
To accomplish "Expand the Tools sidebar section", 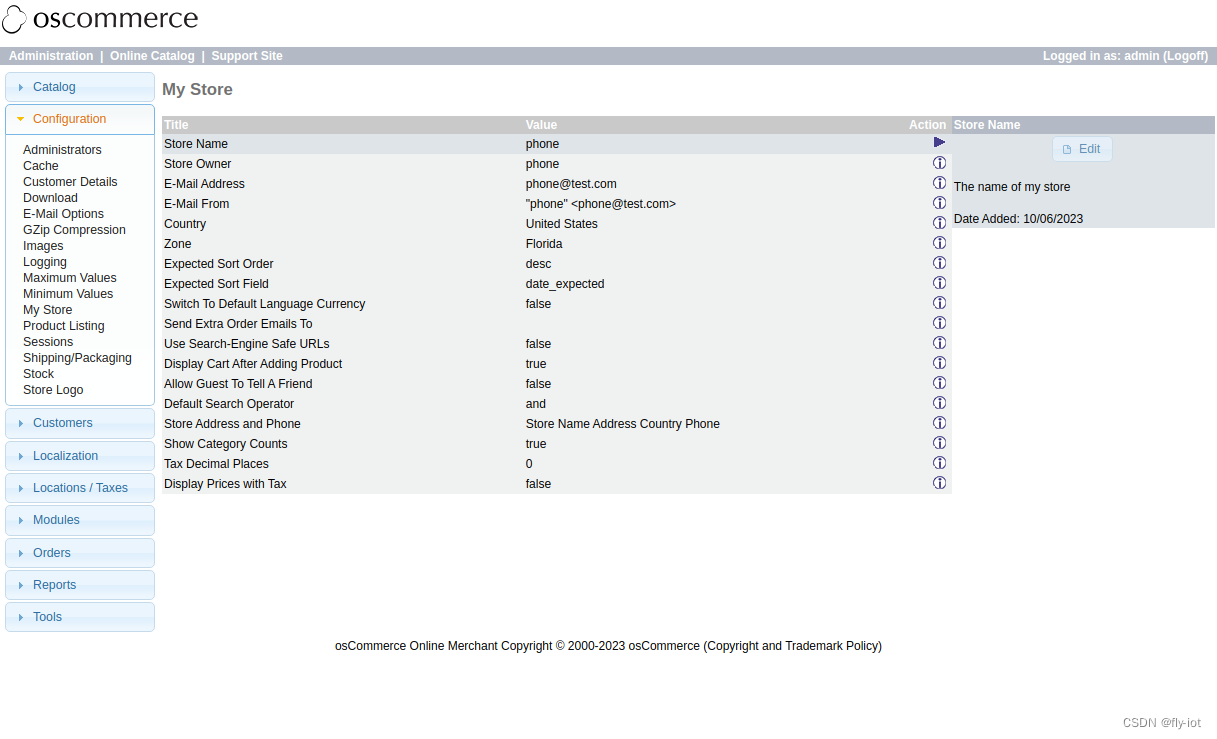I will [80, 617].
